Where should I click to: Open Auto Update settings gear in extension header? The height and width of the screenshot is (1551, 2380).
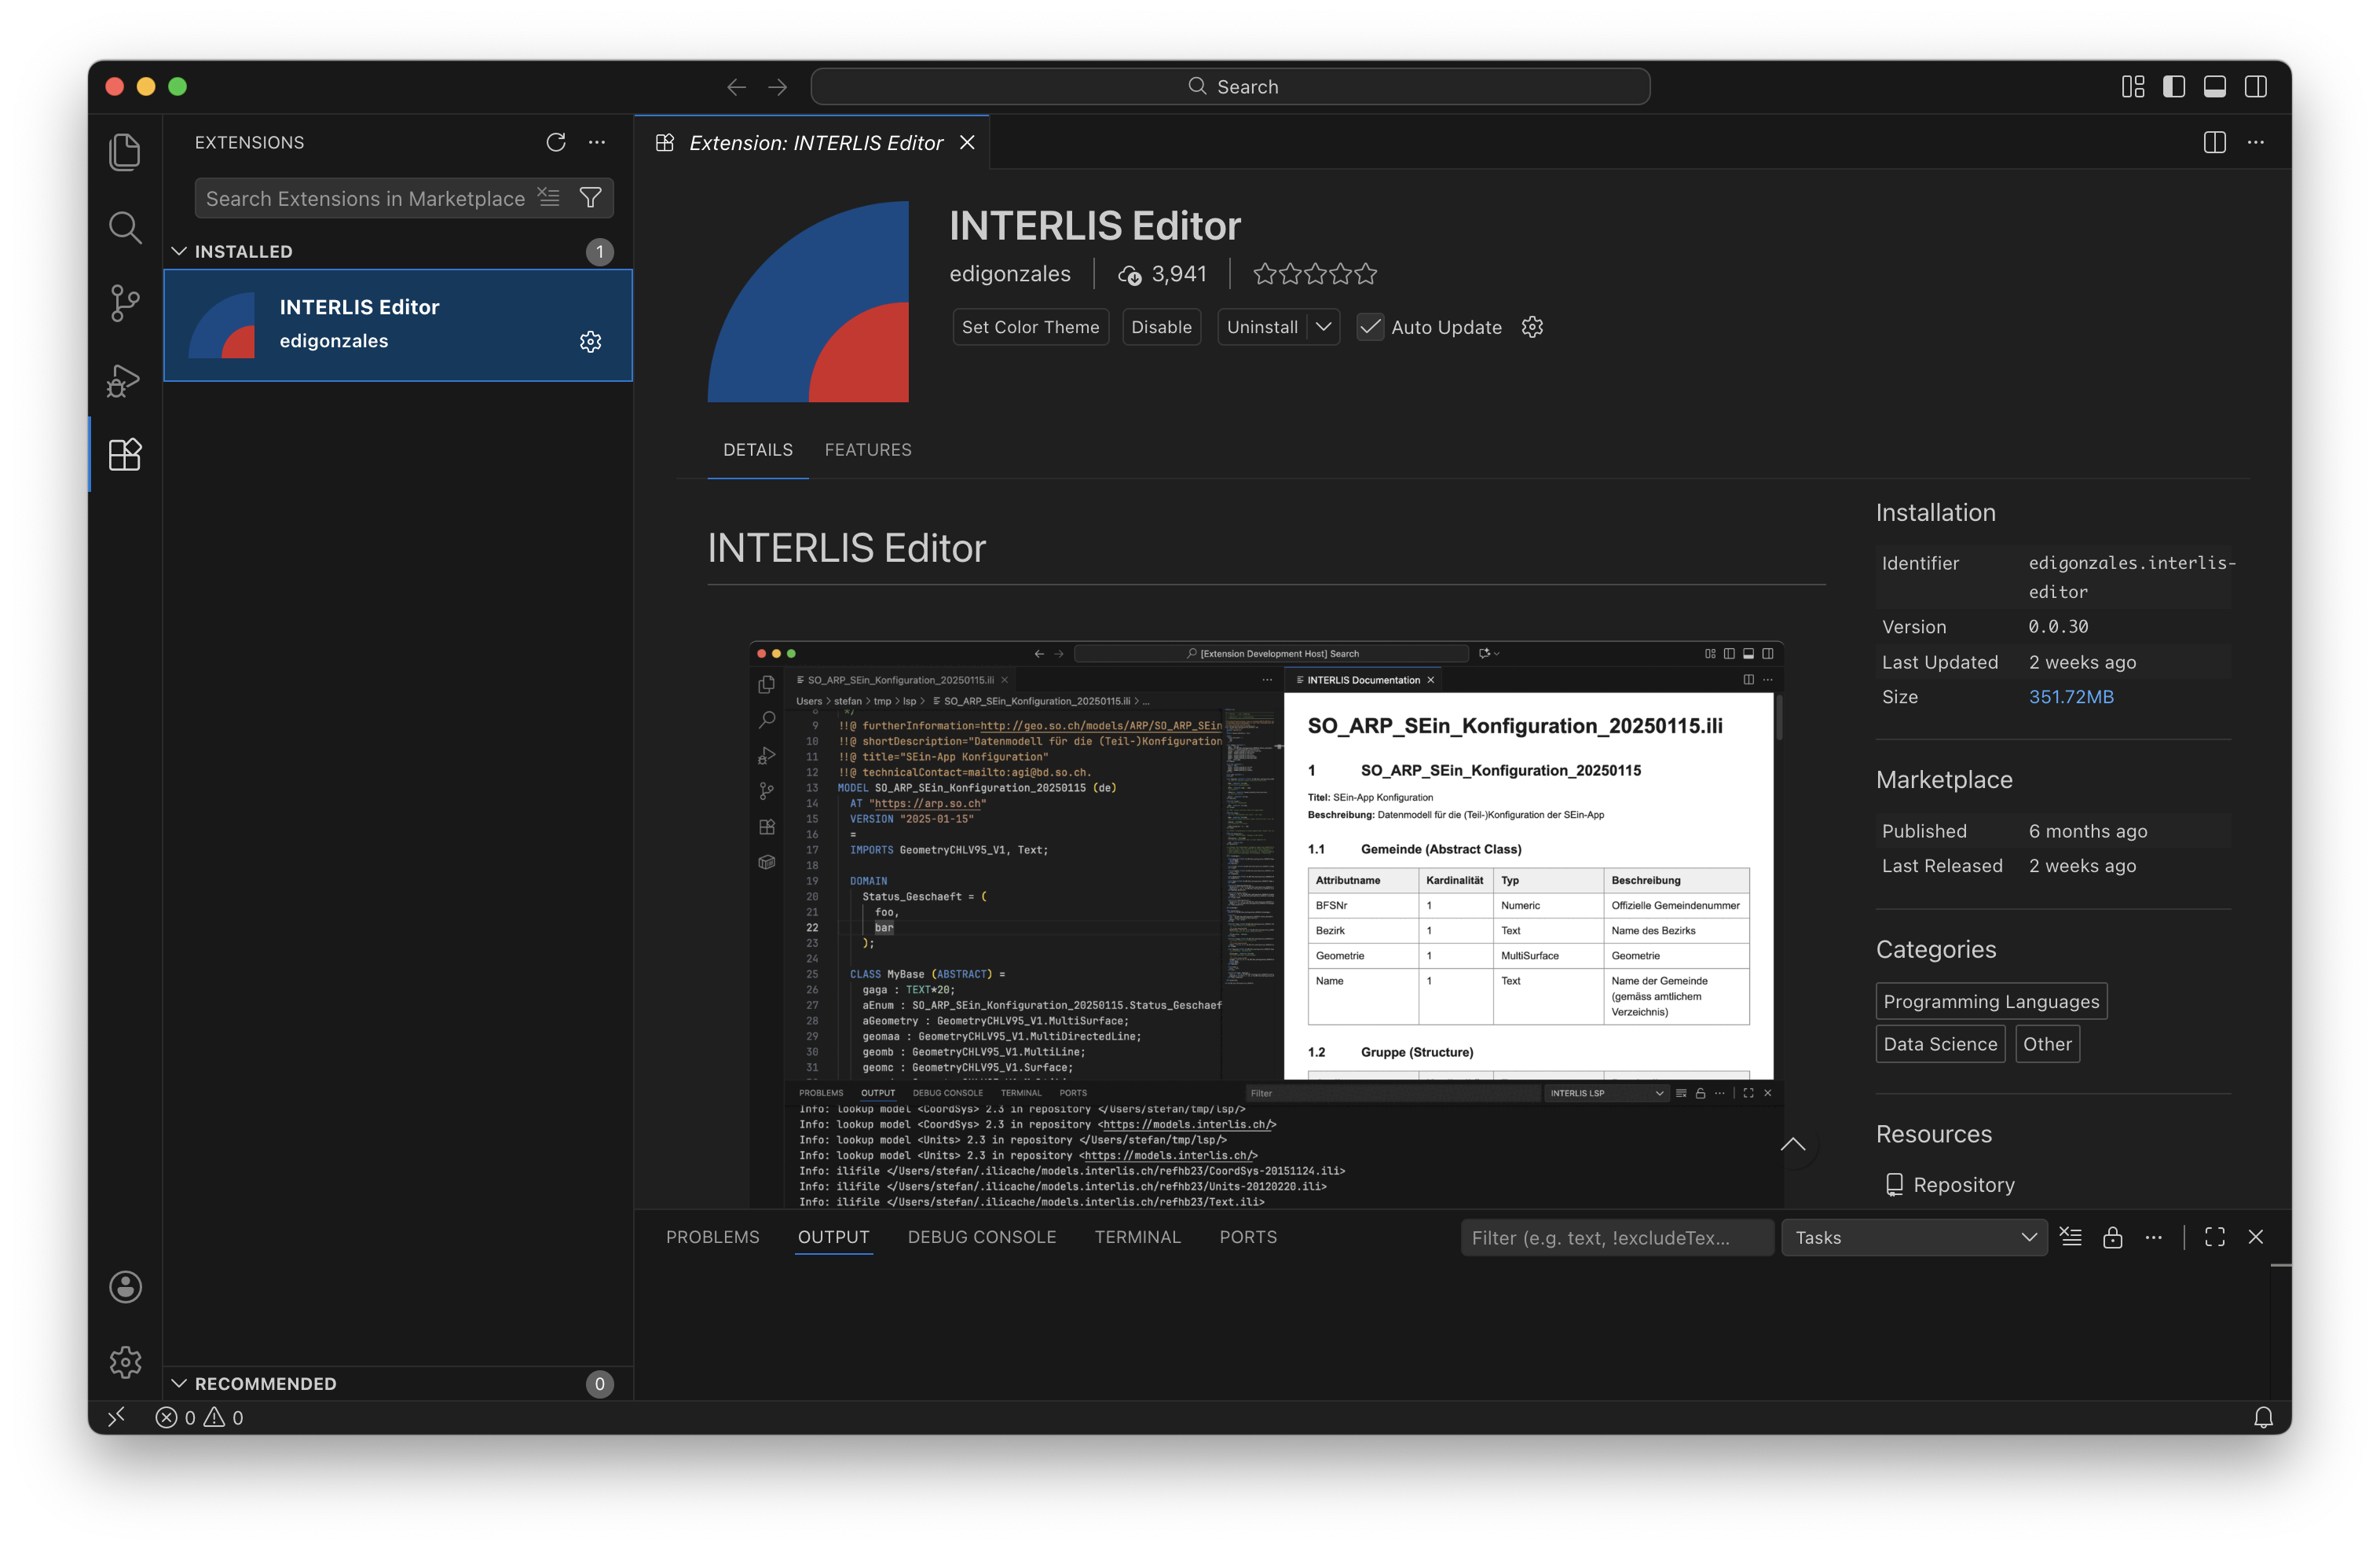coord(1532,327)
